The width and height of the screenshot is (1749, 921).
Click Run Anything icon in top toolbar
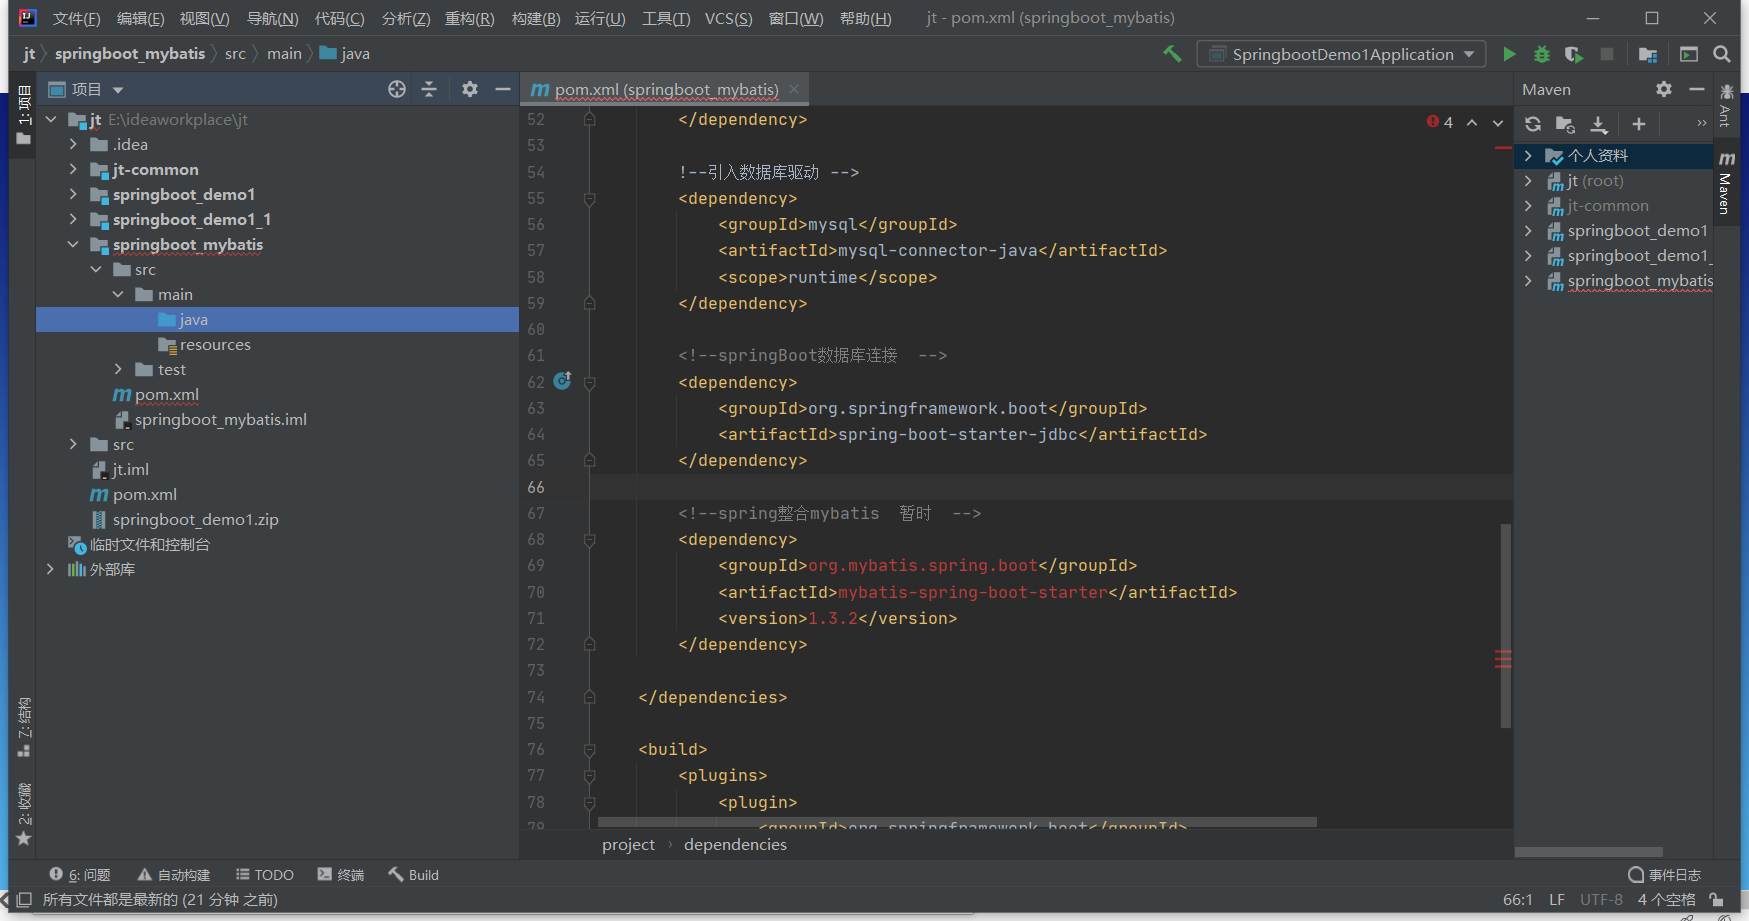point(1689,54)
